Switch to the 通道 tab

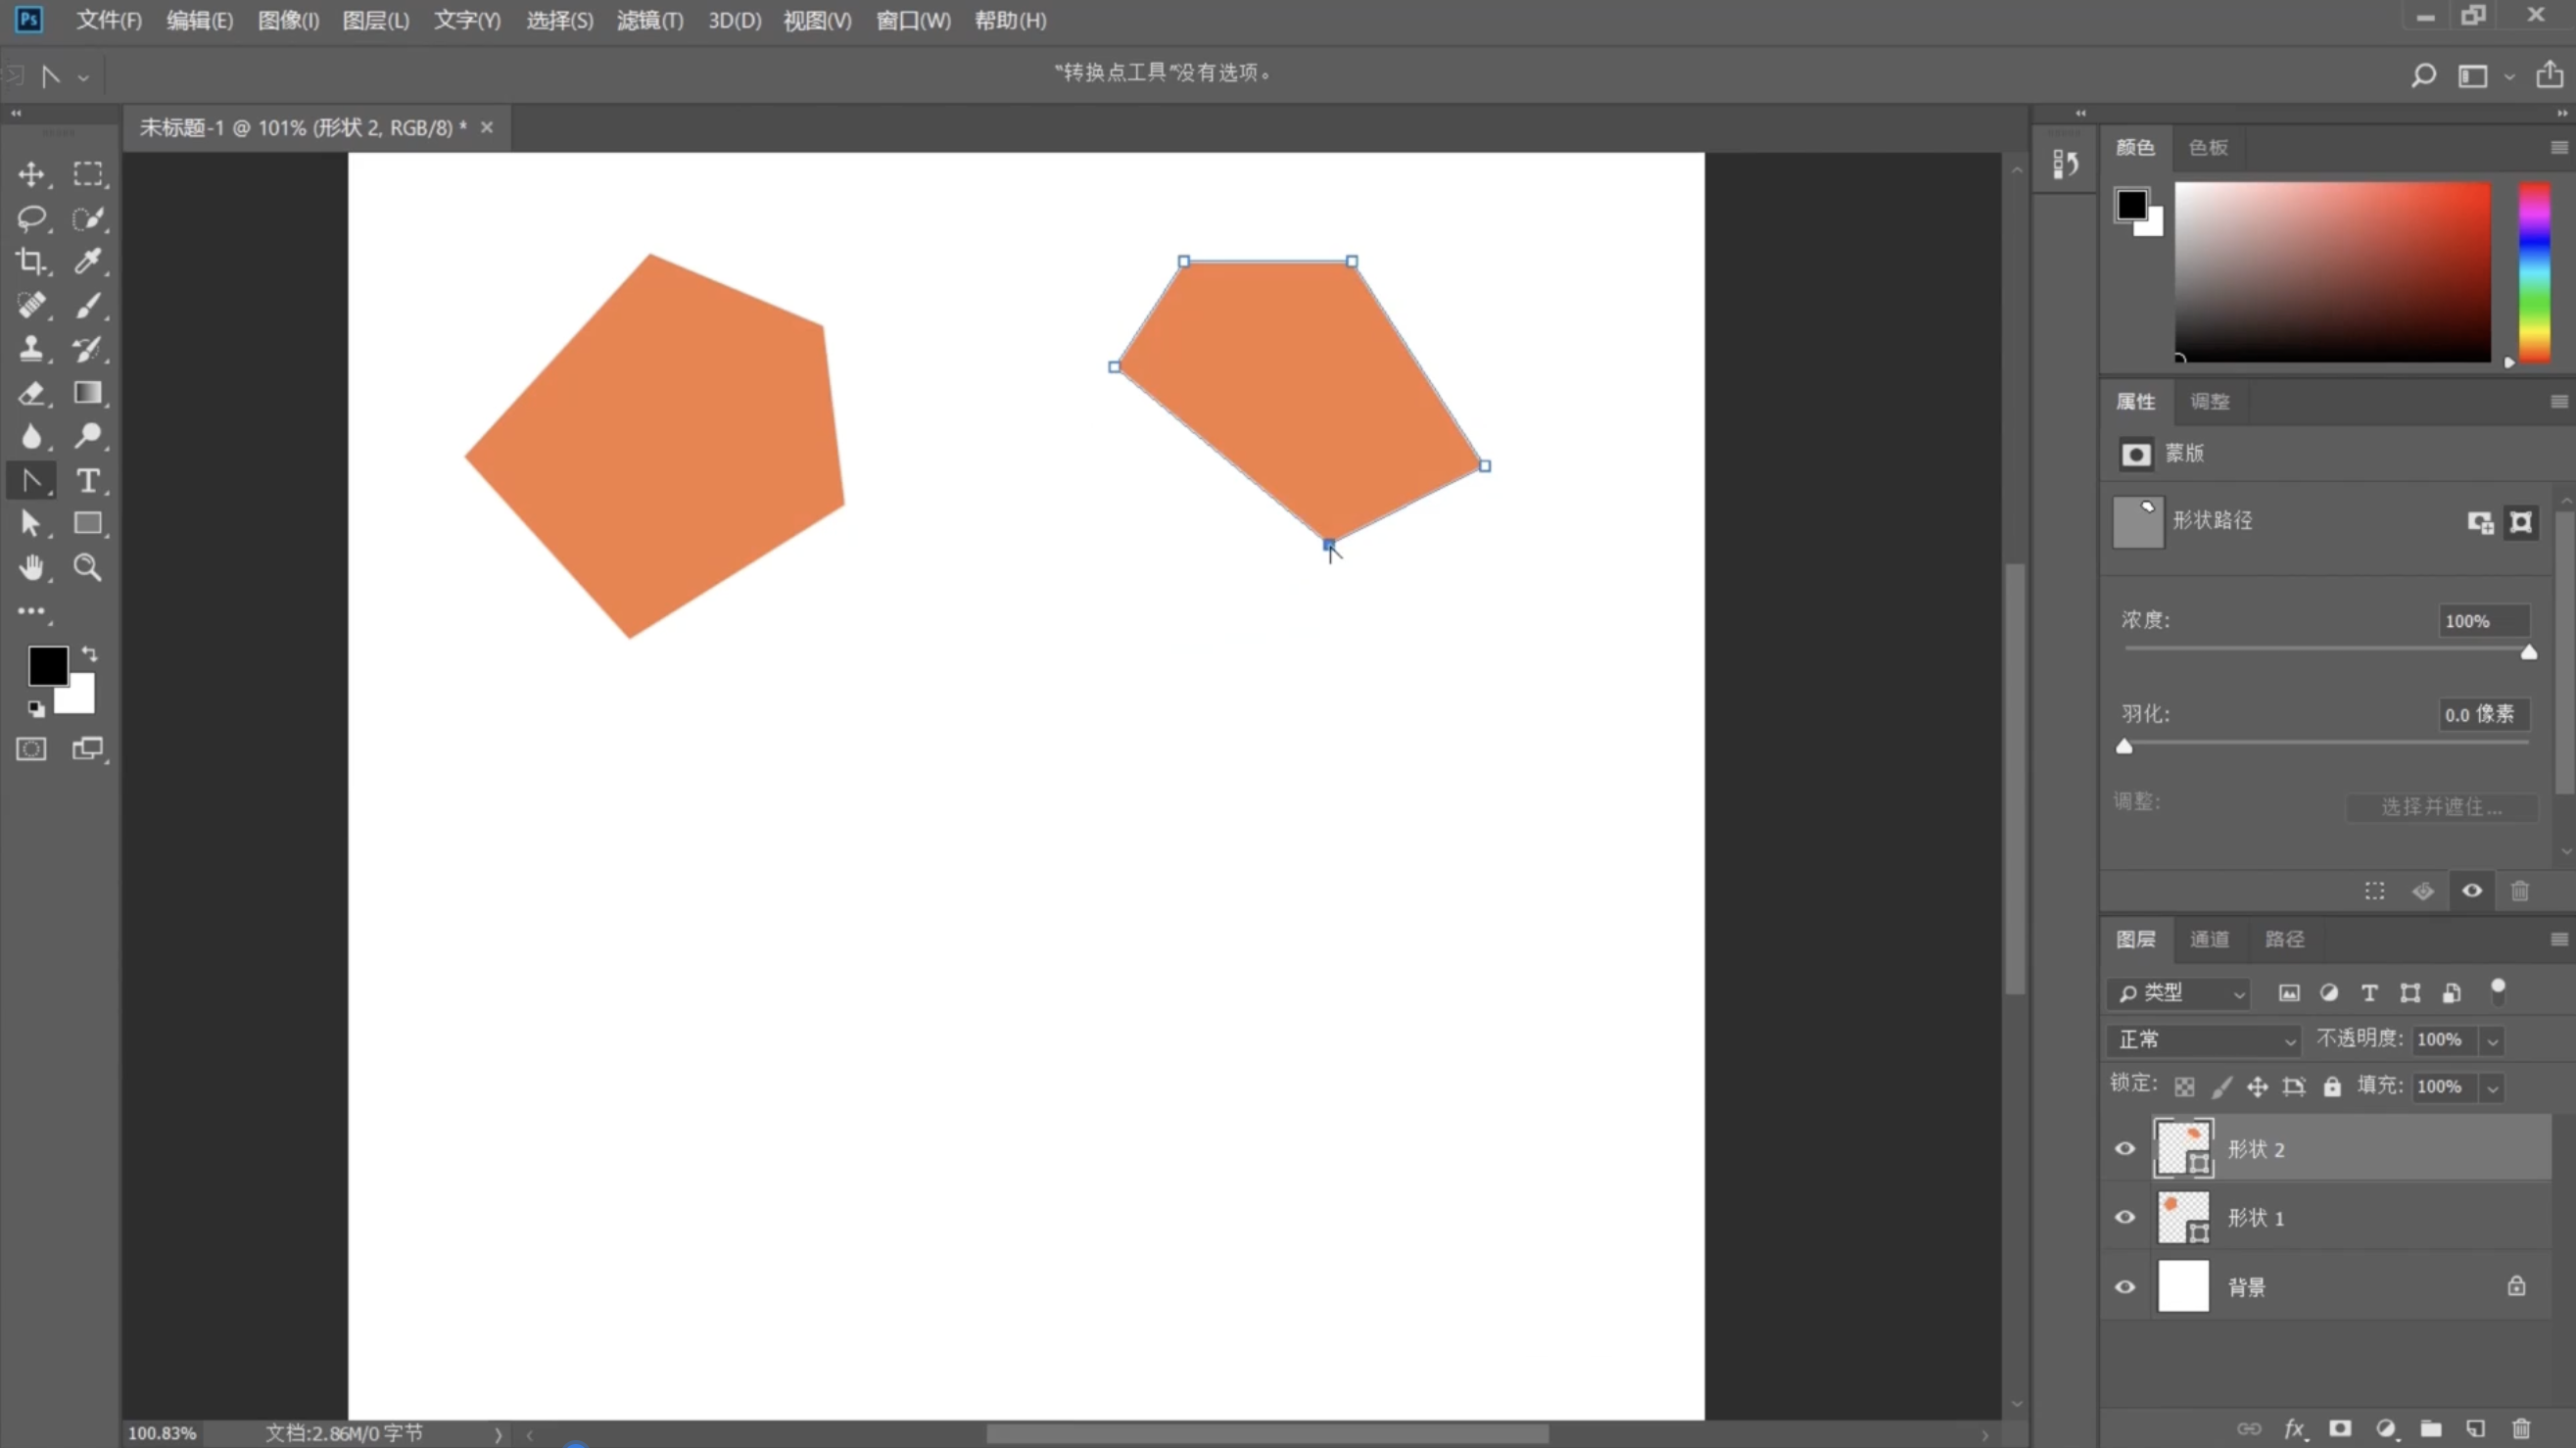2209,939
